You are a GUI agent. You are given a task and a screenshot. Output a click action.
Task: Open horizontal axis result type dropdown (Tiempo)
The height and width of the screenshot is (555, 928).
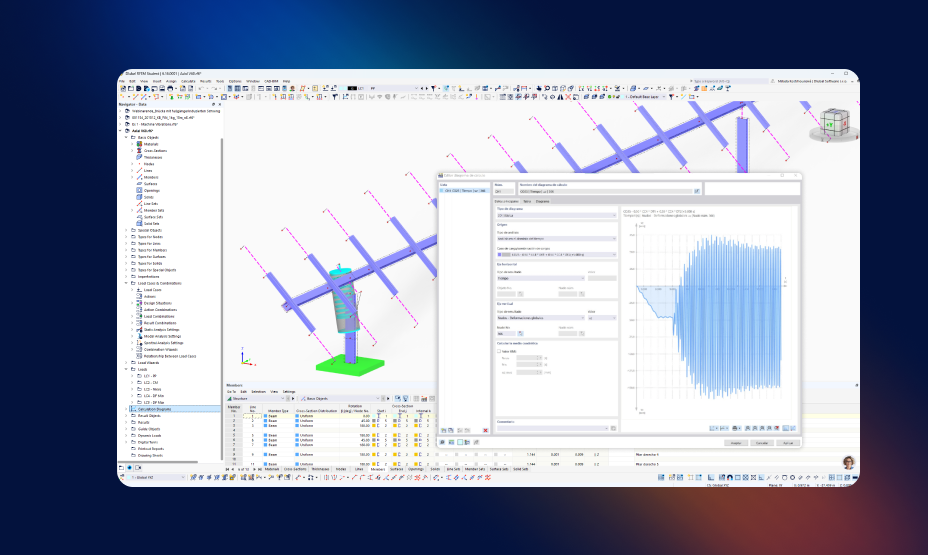pos(540,278)
